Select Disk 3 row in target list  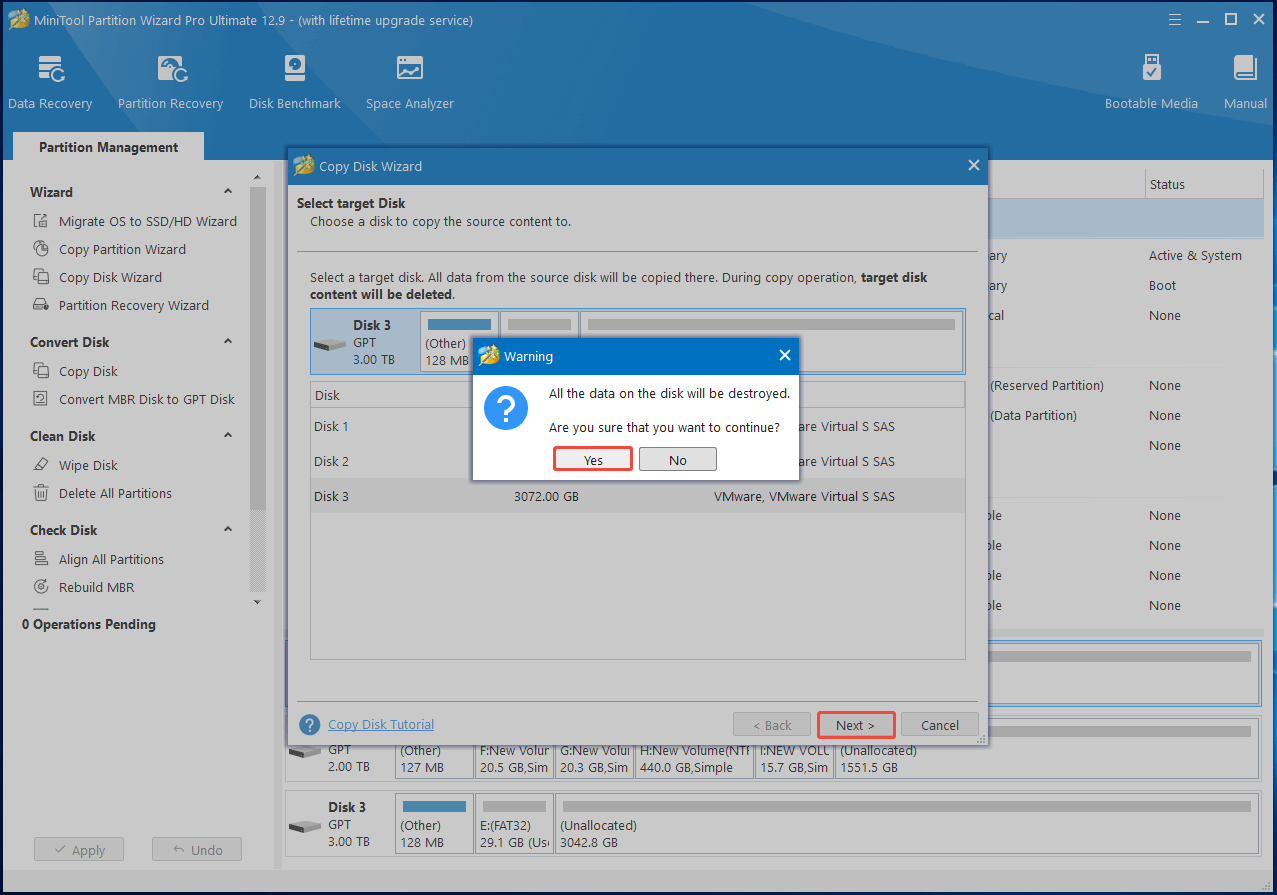[x=638, y=496]
